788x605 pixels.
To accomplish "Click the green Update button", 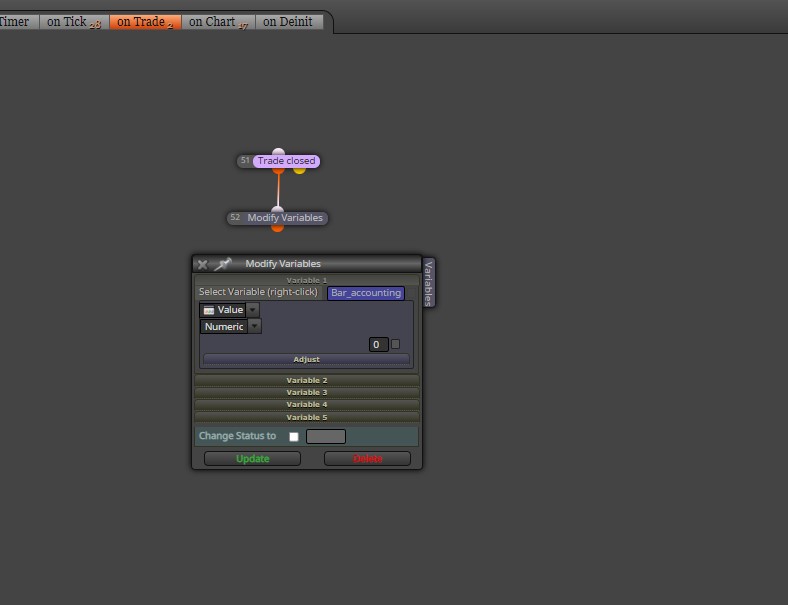I will pyautogui.click(x=252, y=459).
